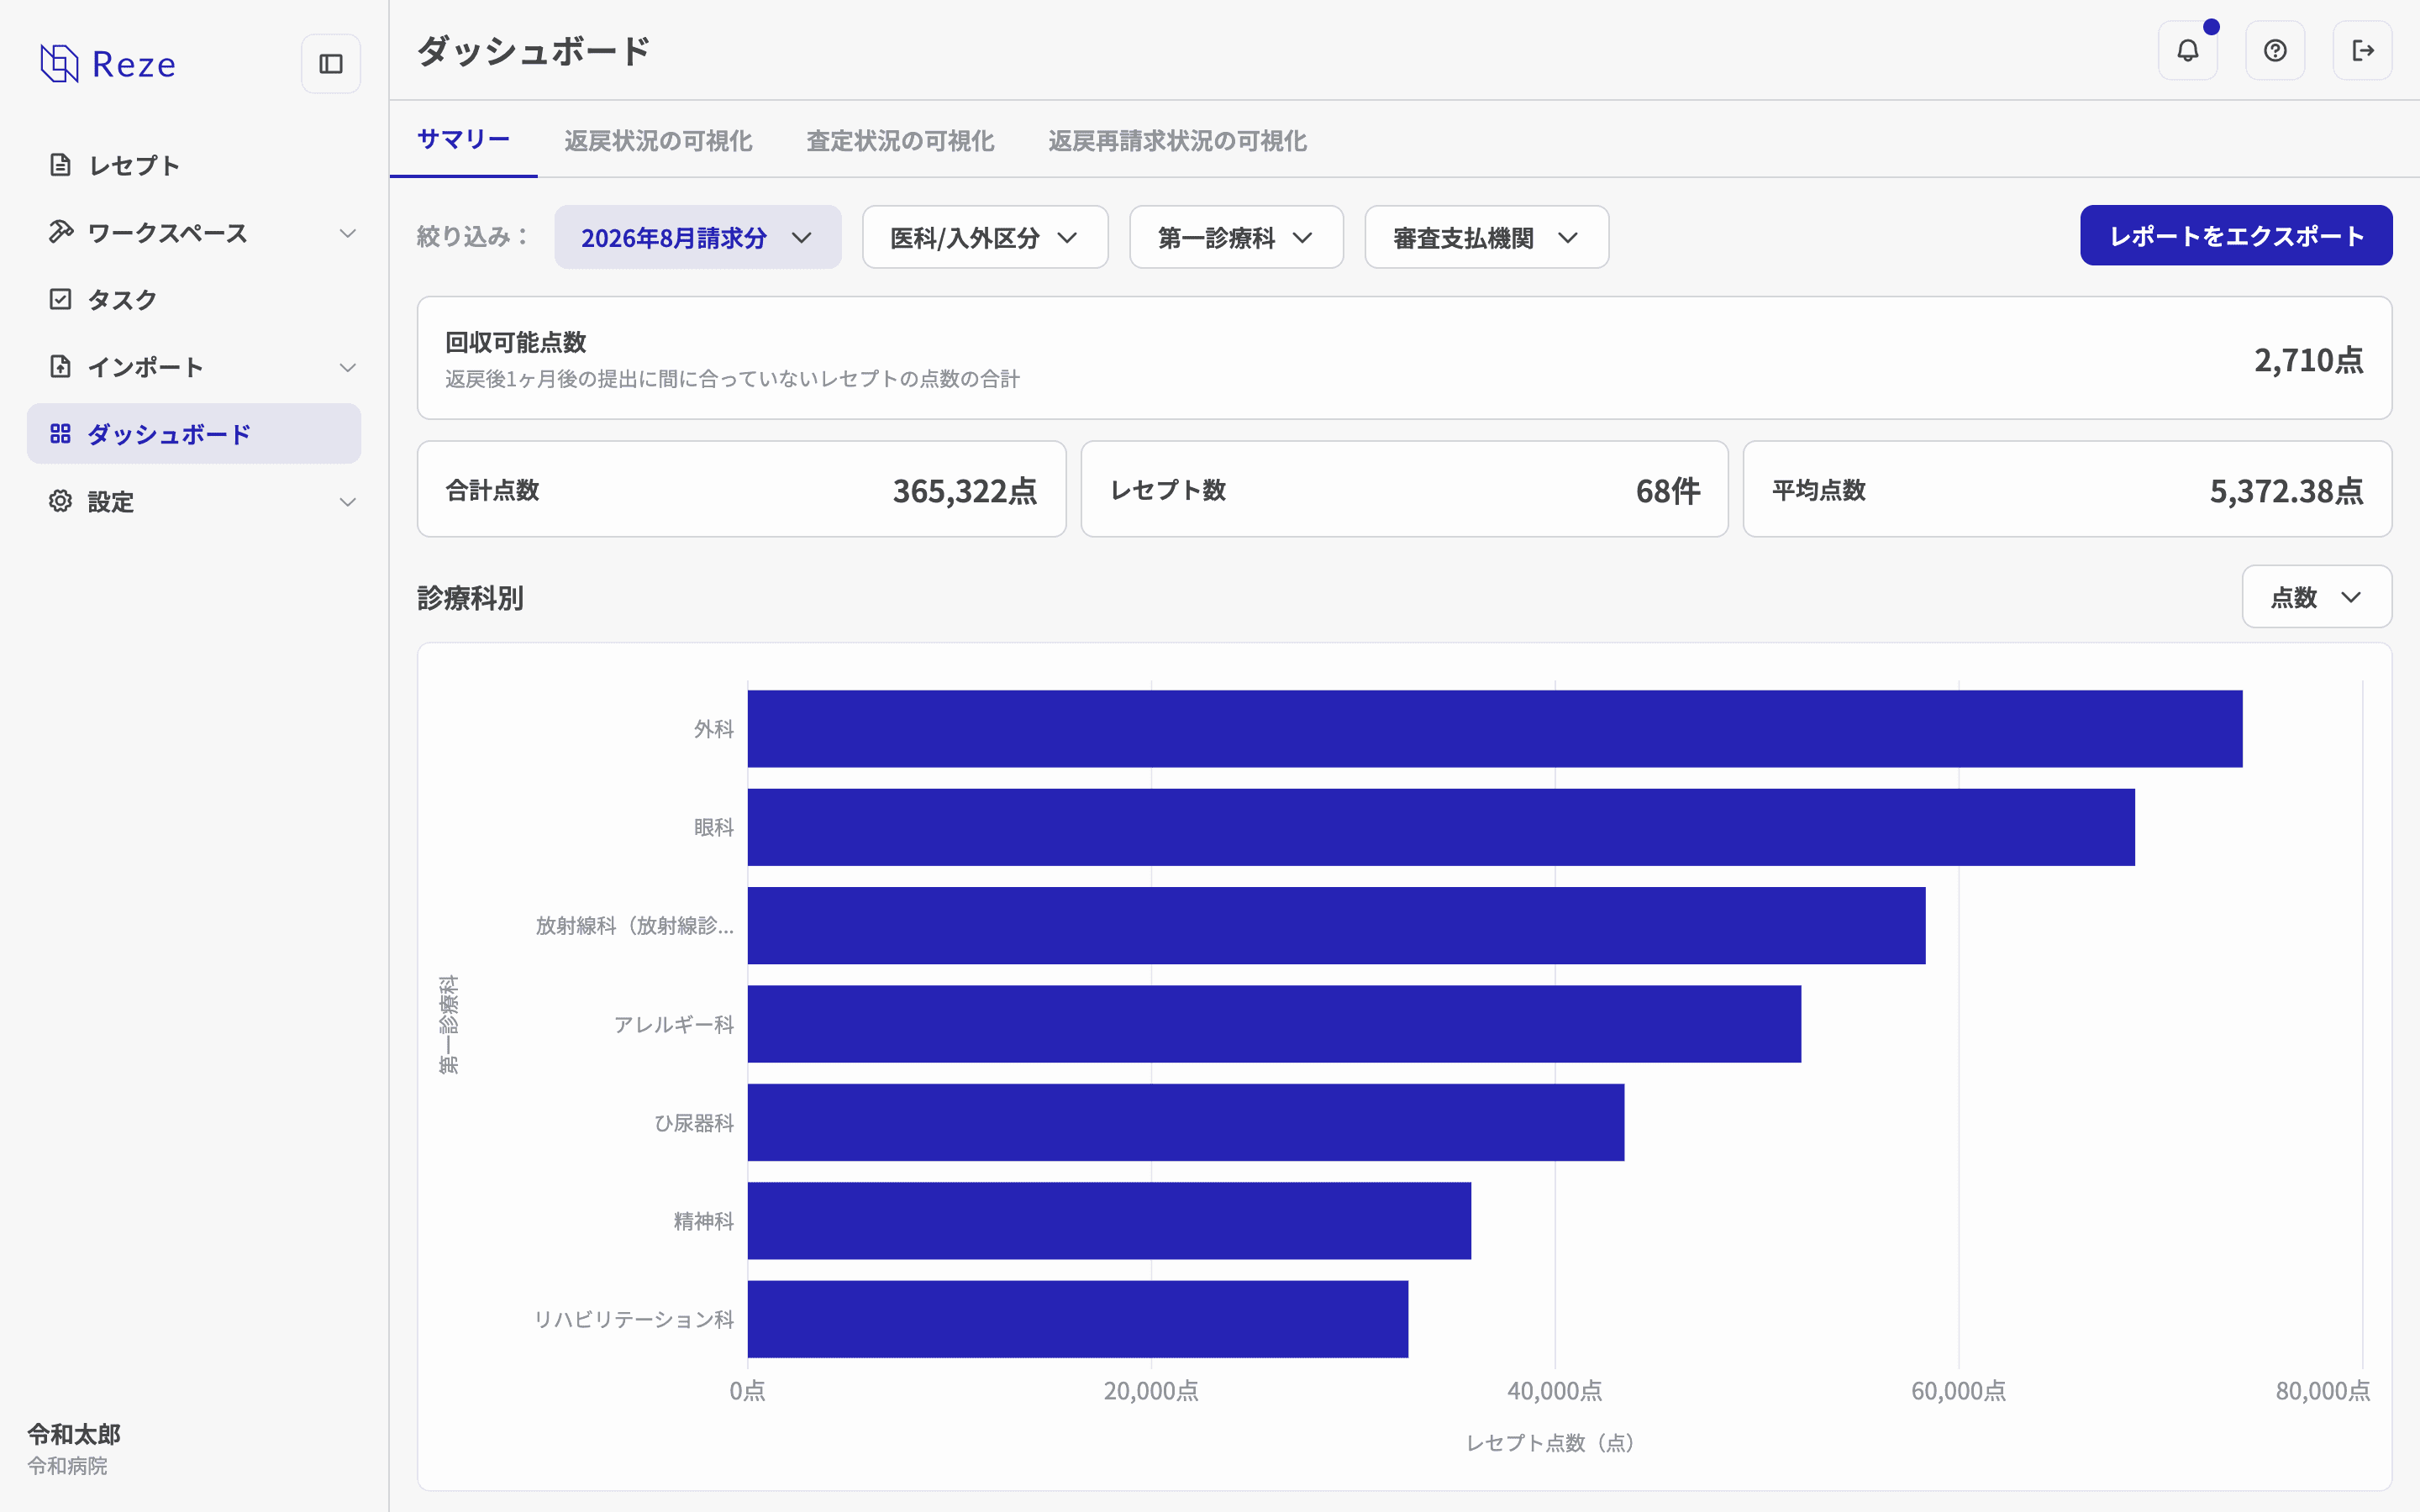This screenshot has width=2420, height=1512.
Task: Switch to the 返戻状況の可視化 tab
Action: 658,140
